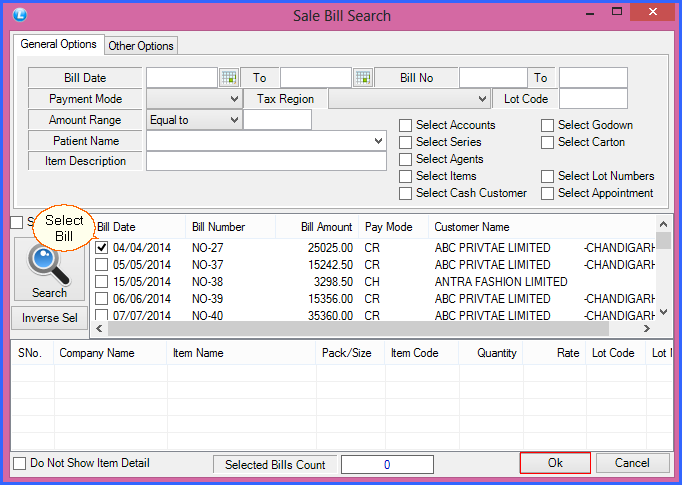Open the Payment Mode dropdown
The image size is (682, 485).
click(194, 99)
